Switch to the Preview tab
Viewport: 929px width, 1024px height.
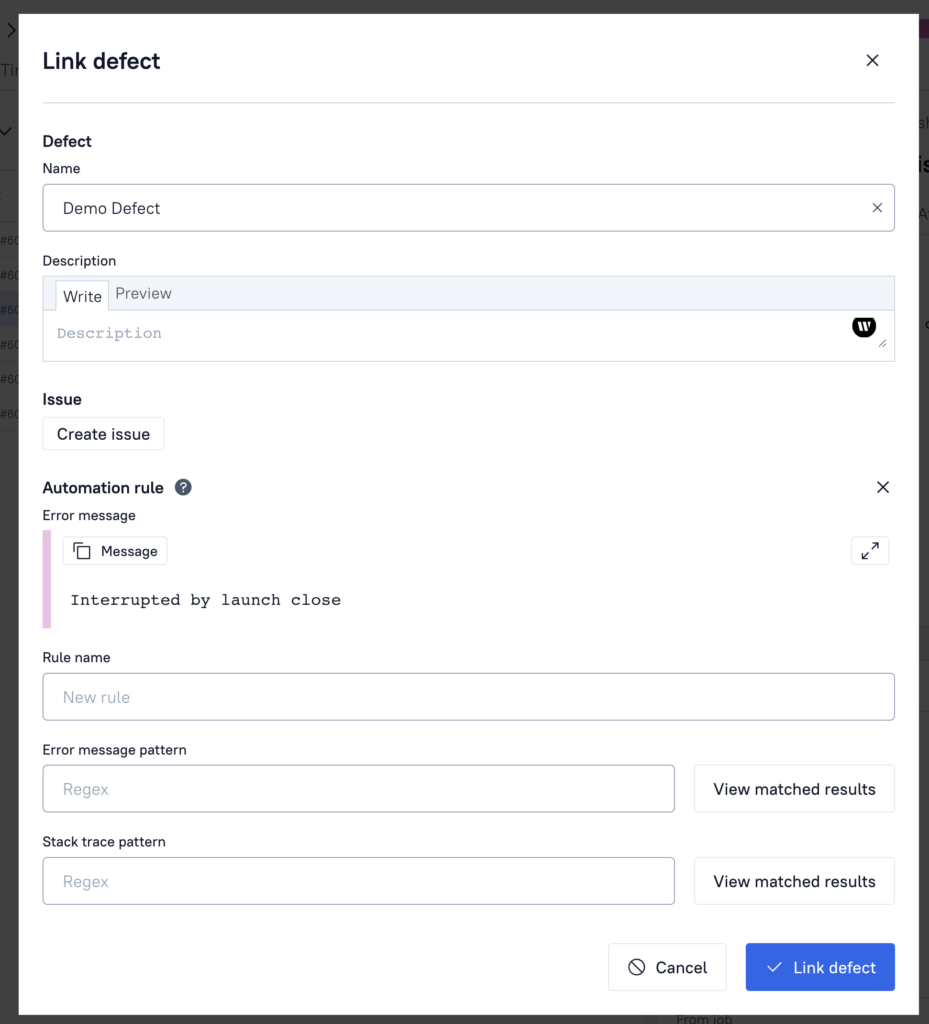[144, 294]
